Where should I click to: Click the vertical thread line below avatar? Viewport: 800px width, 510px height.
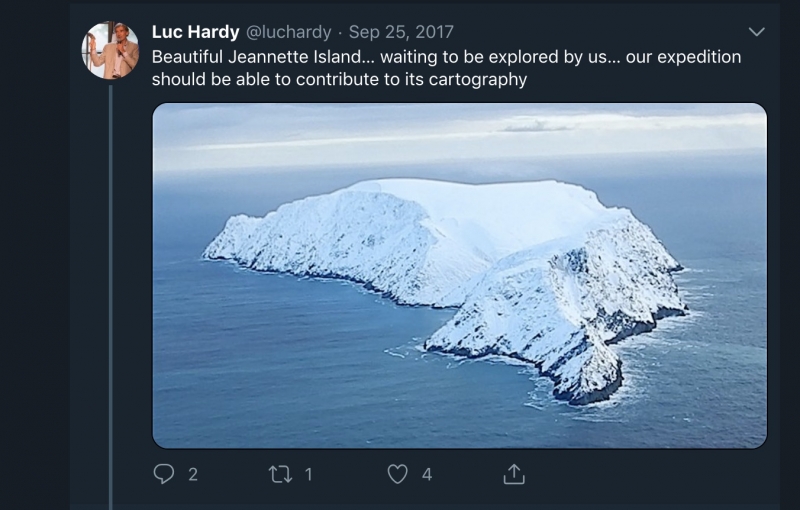[110, 300]
